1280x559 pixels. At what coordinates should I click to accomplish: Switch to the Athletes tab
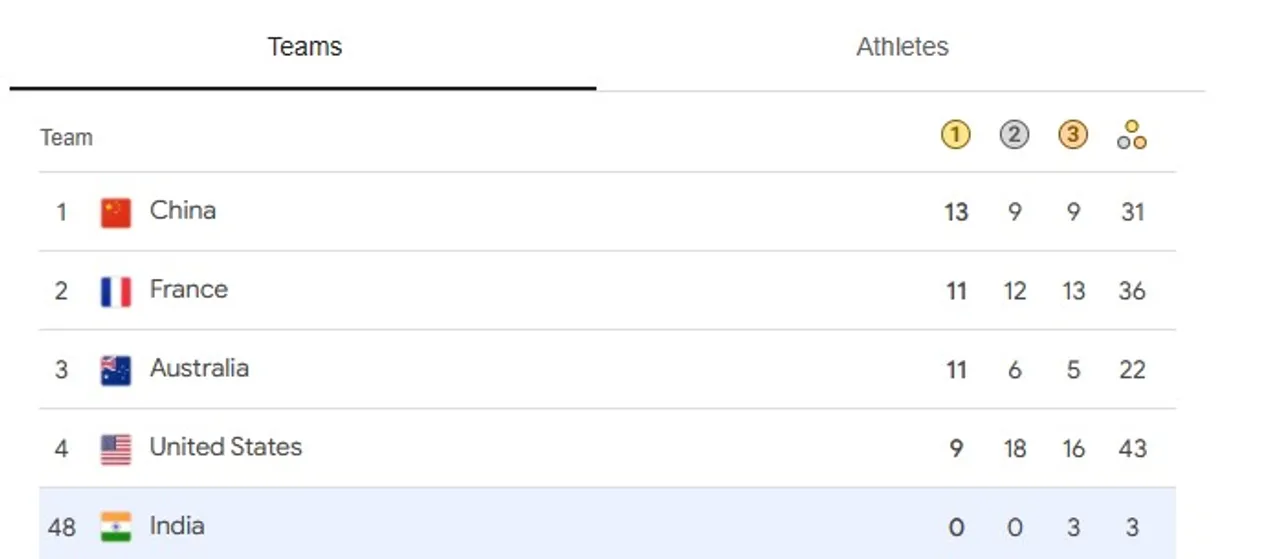[x=902, y=47]
